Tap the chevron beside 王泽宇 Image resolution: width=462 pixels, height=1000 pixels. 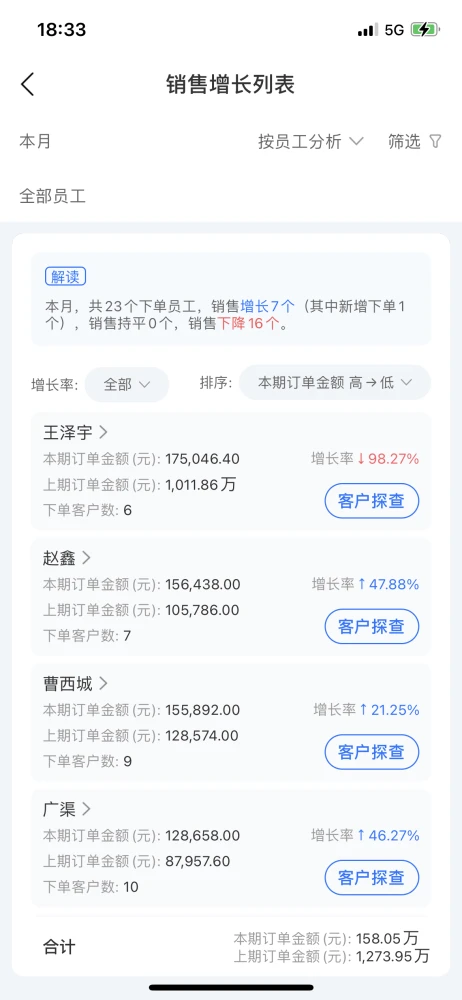pyautogui.click(x=103, y=432)
